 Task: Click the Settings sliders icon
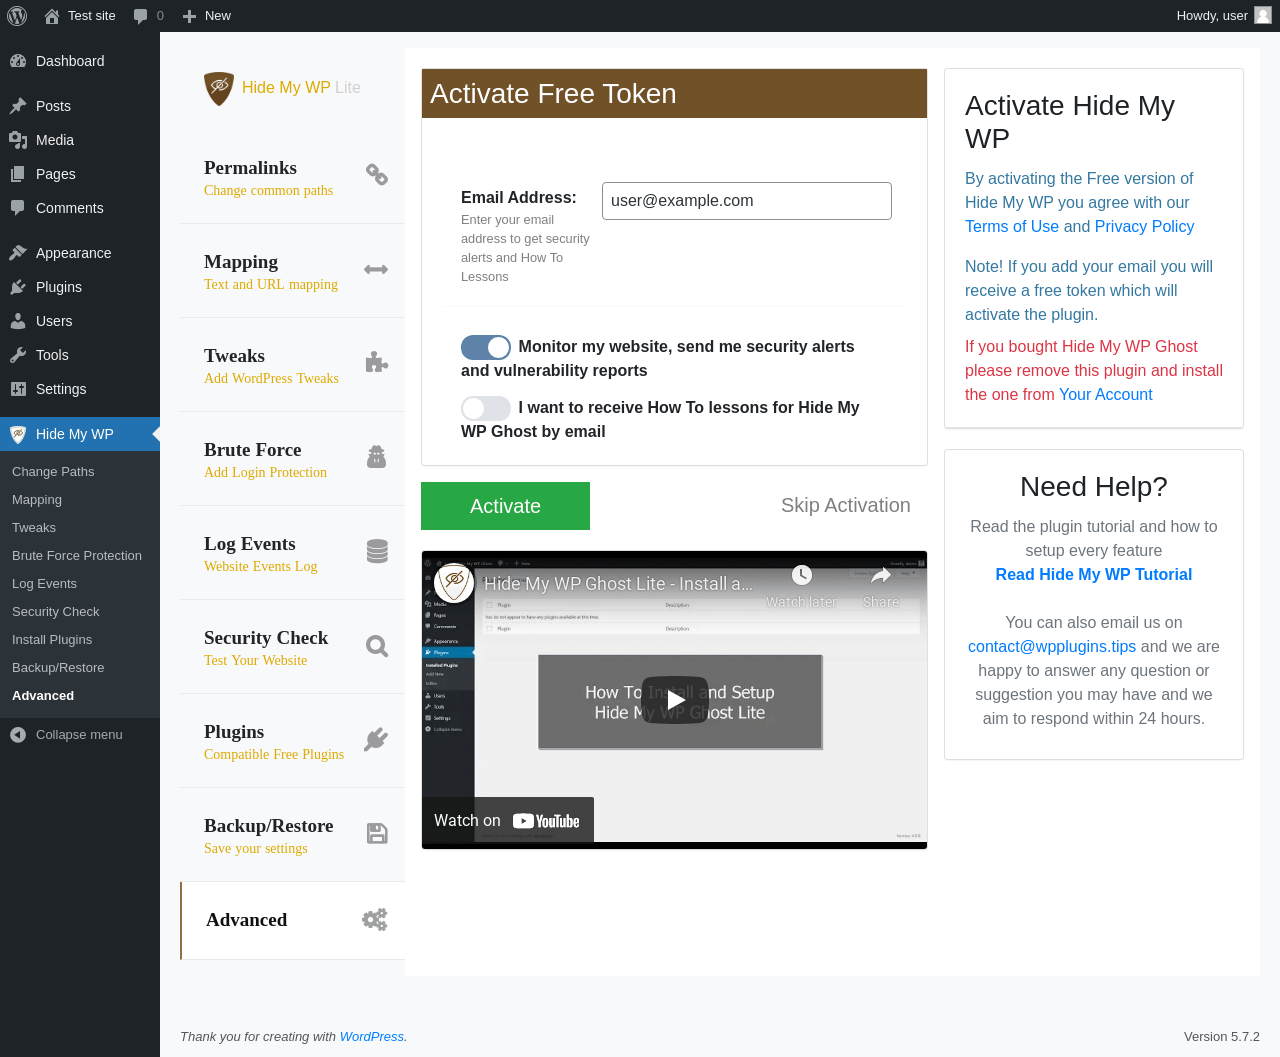18,389
